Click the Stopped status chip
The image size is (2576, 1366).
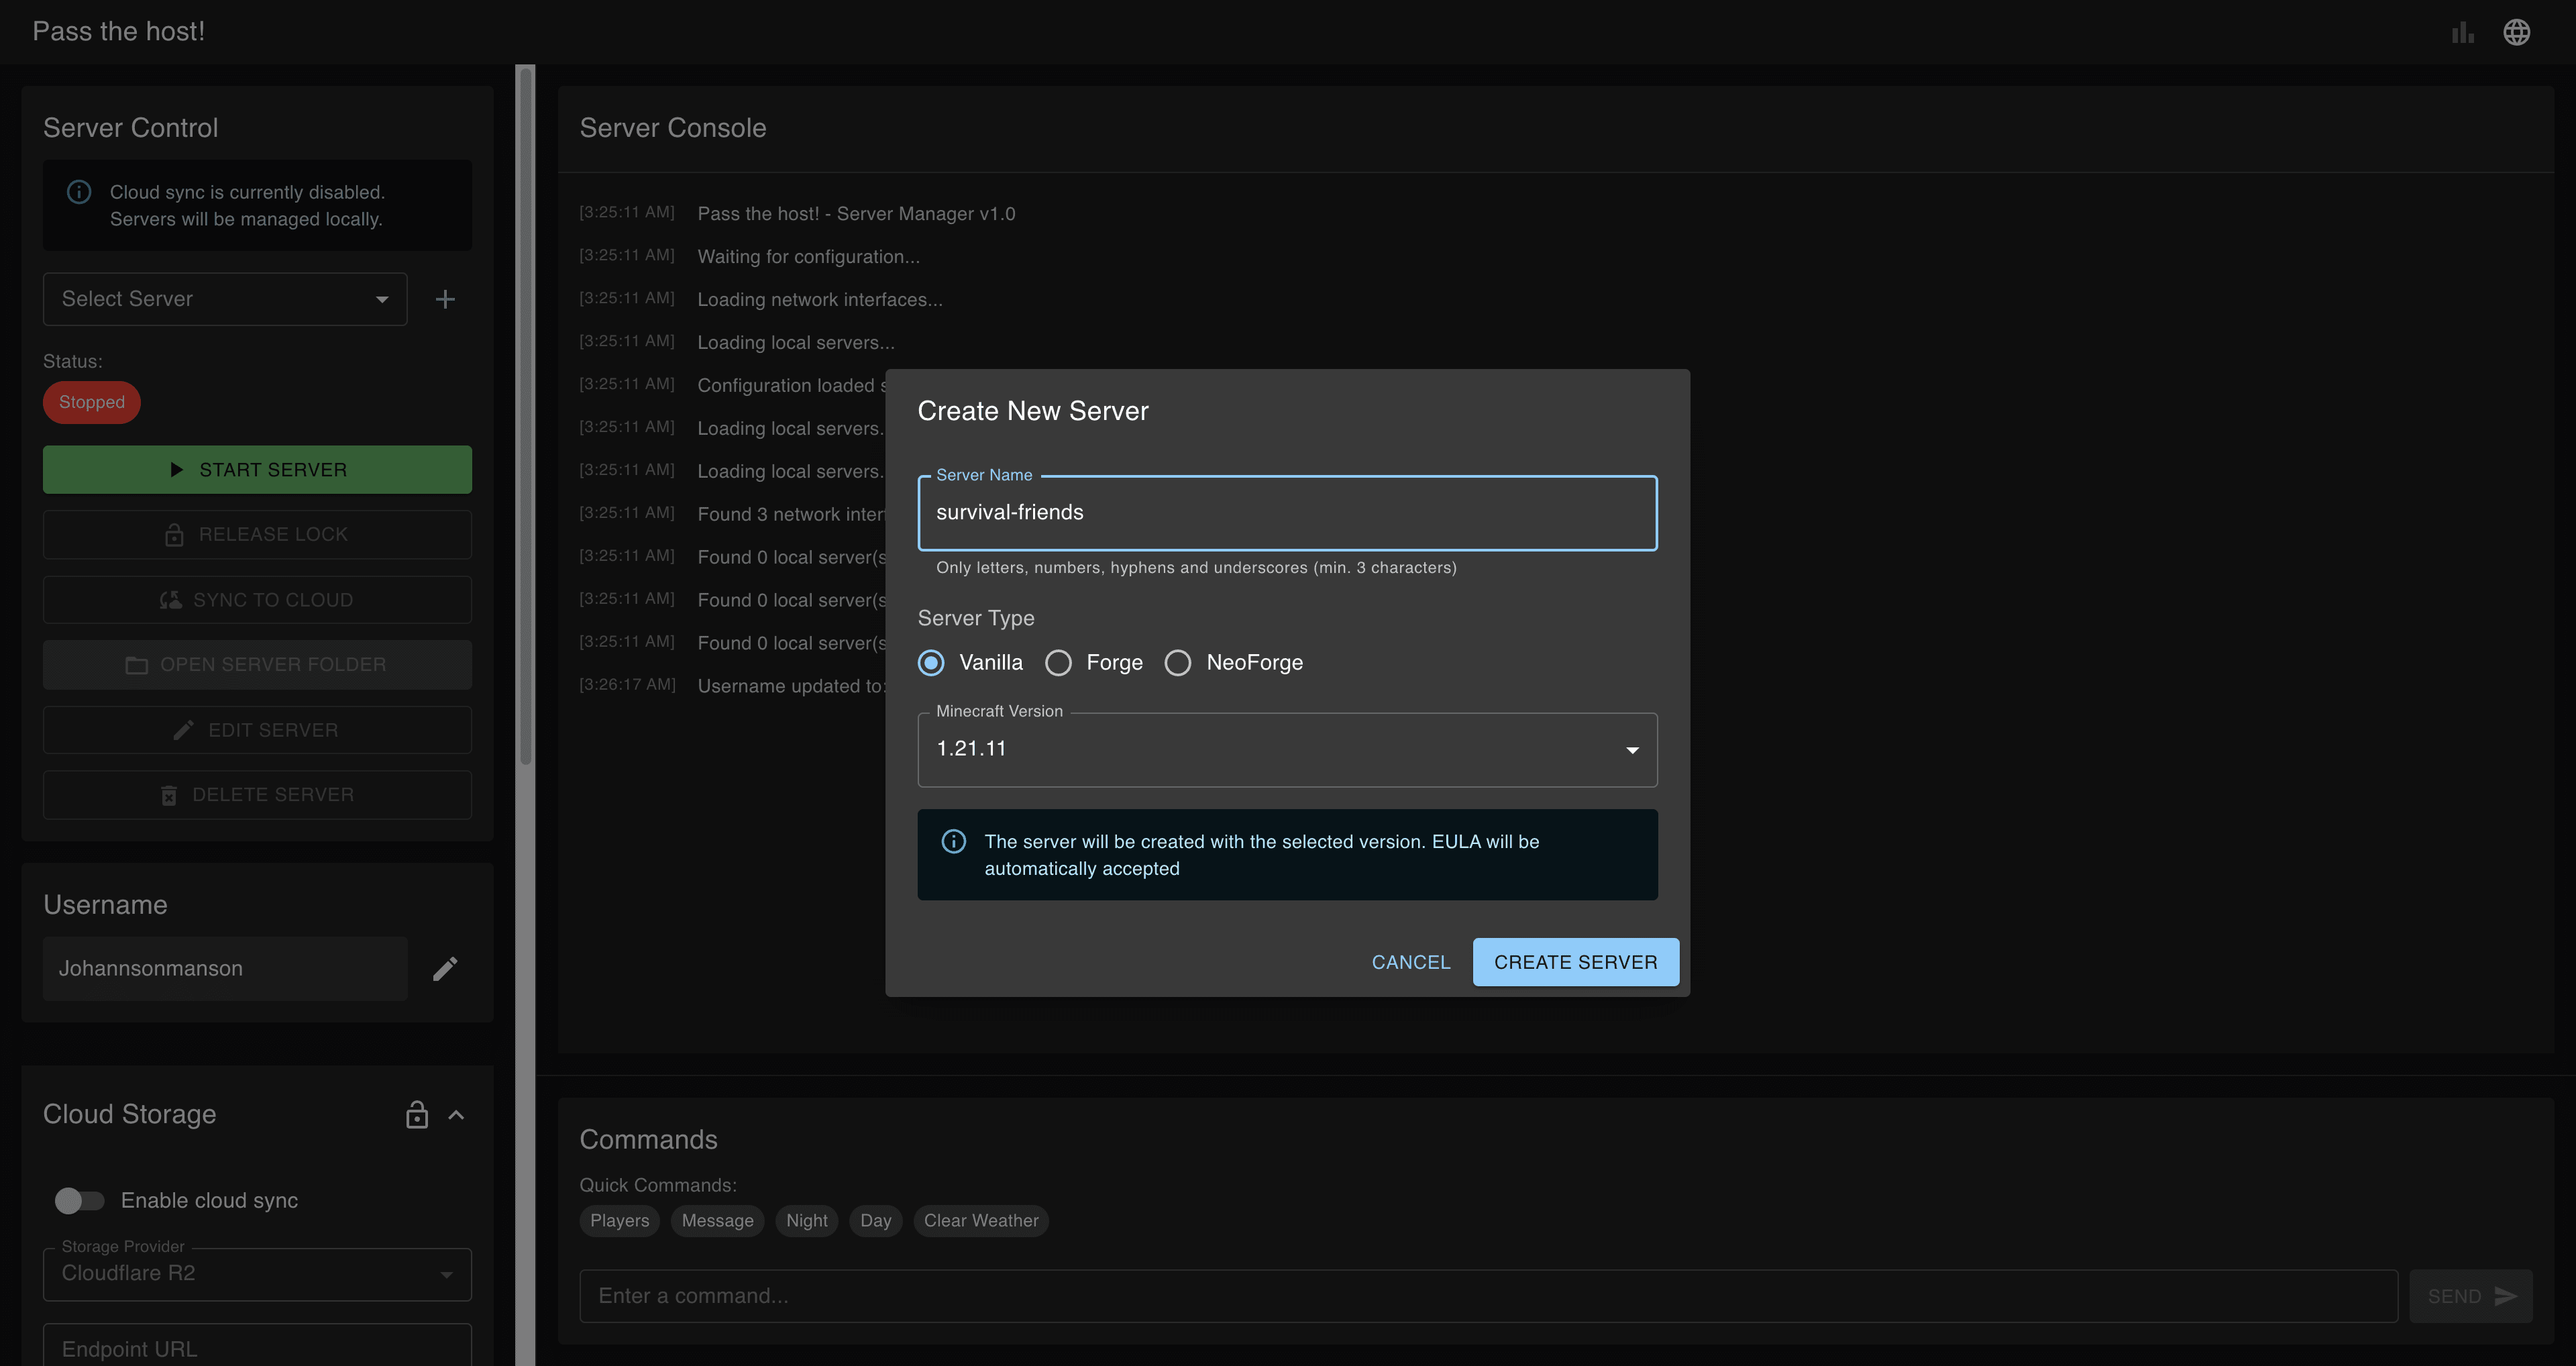pyautogui.click(x=91, y=402)
